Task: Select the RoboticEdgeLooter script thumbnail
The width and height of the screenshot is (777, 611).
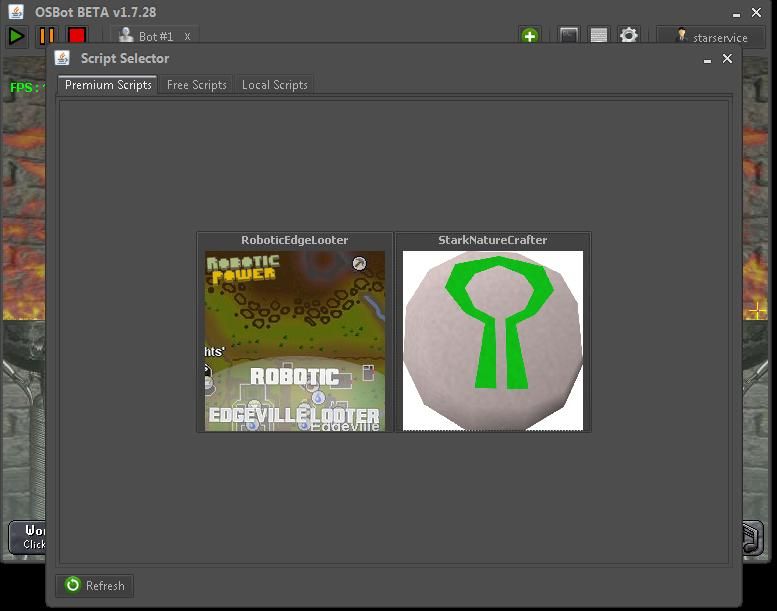Action: (x=295, y=340)
